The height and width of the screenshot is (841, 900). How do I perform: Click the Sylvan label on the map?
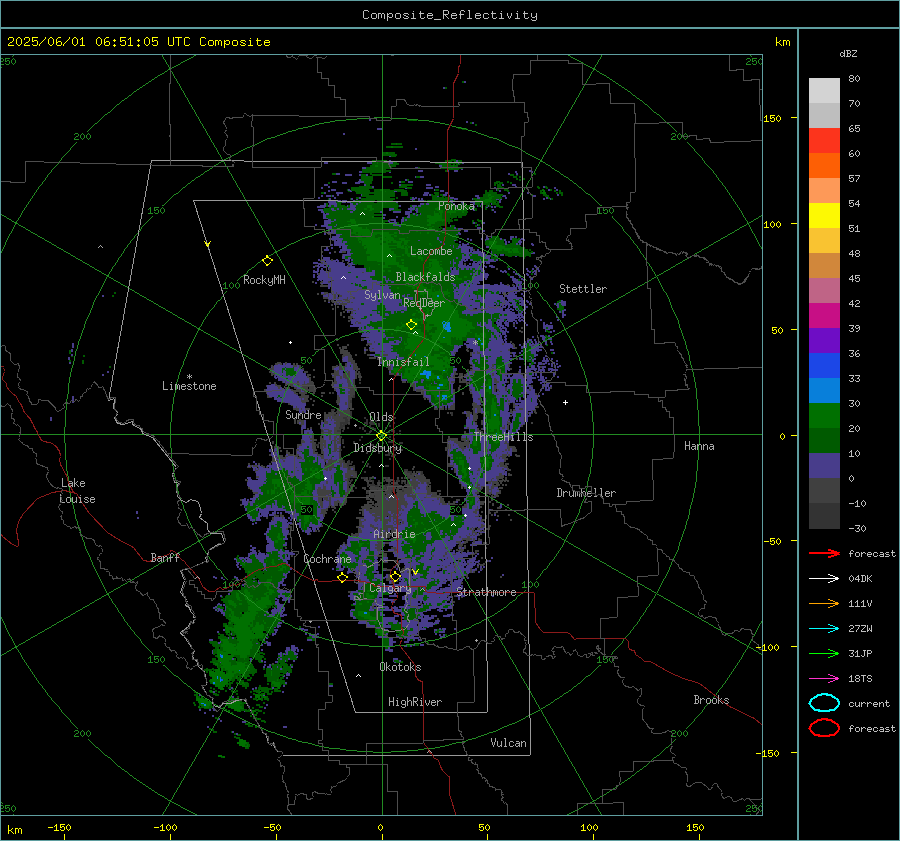click(x=382, y=295)
